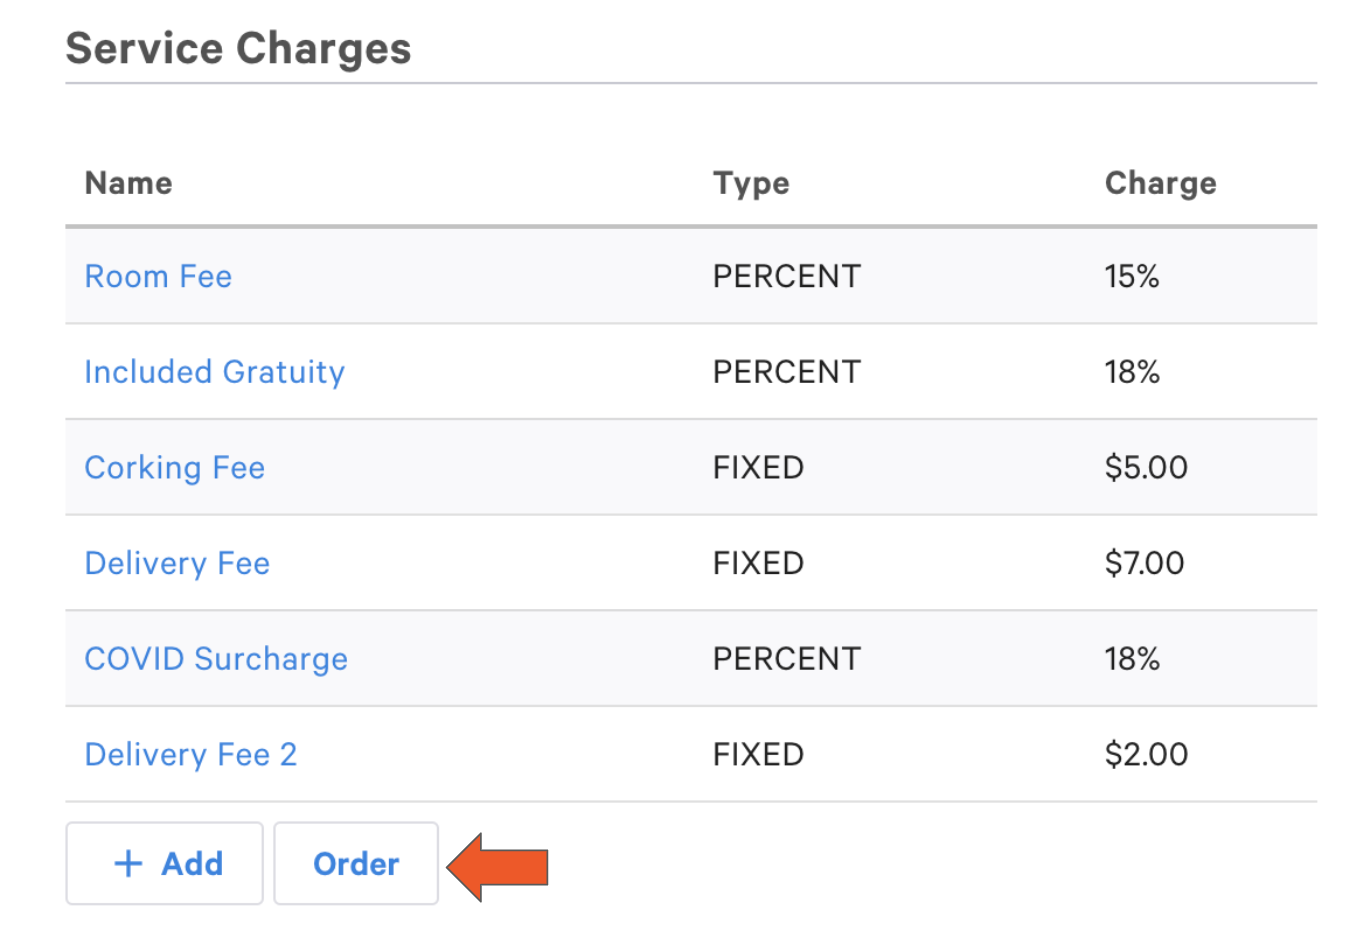1354x932 pixels.
Task: Open the Room Fee service charge
Action: pyautogui.click(x=158, y=276)
